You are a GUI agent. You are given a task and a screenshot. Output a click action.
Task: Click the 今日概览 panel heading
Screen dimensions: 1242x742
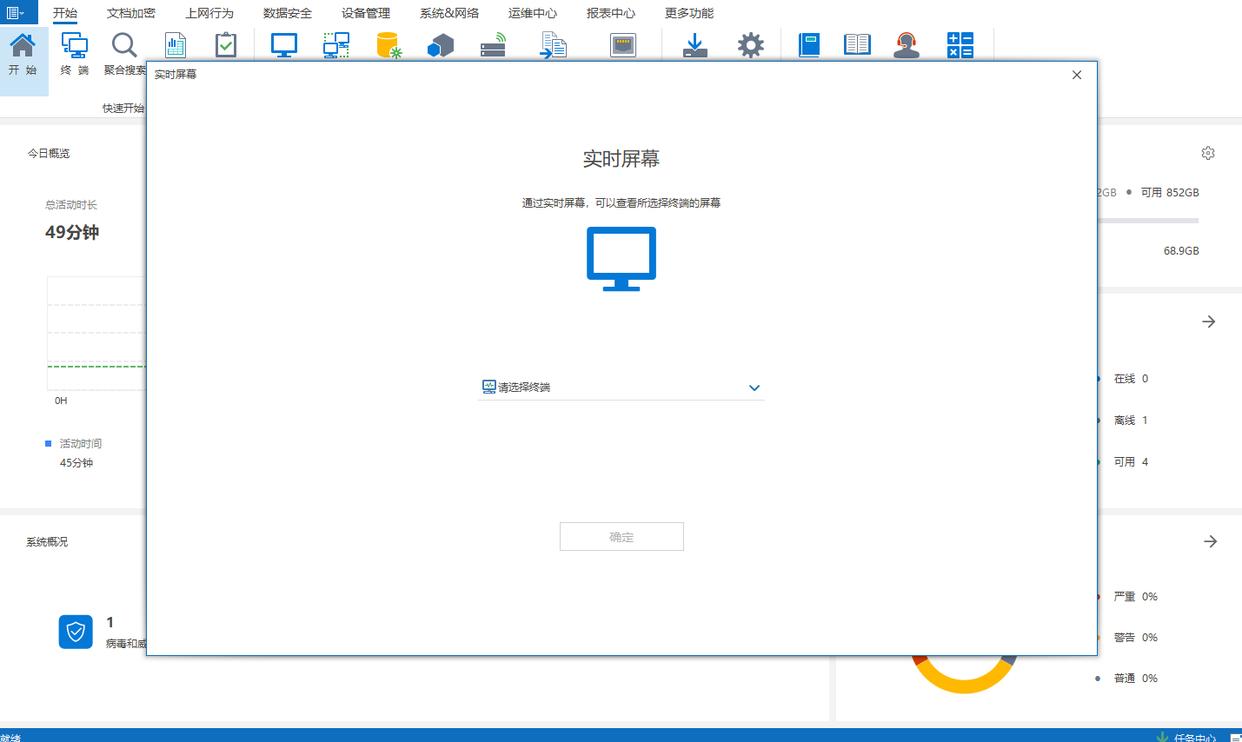coord(48,153)
